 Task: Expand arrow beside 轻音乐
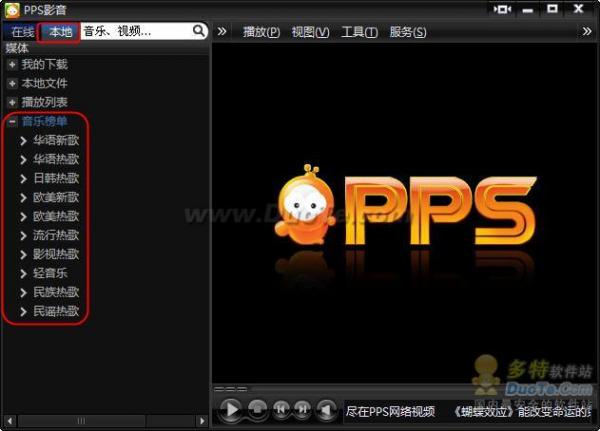(x=23, y=274)
